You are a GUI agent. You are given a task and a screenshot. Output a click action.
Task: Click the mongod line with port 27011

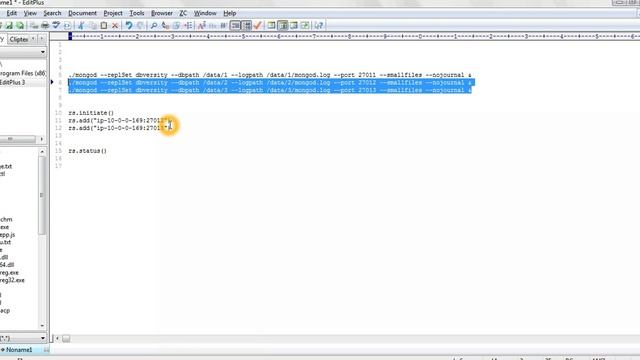coord(270,75)
